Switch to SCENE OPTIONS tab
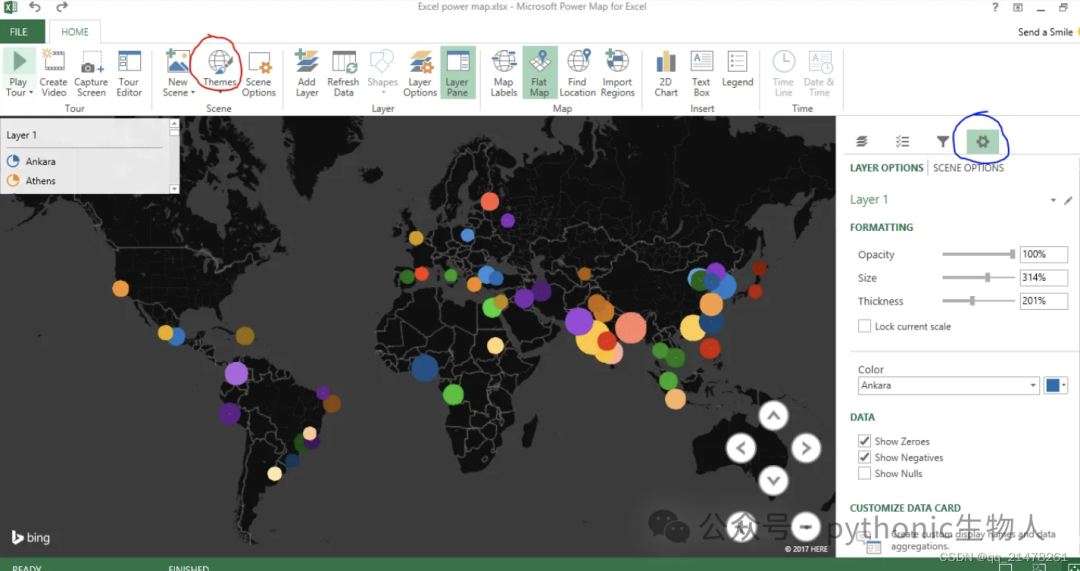Screen dimensions: 1080x571 tap(968, 168)
